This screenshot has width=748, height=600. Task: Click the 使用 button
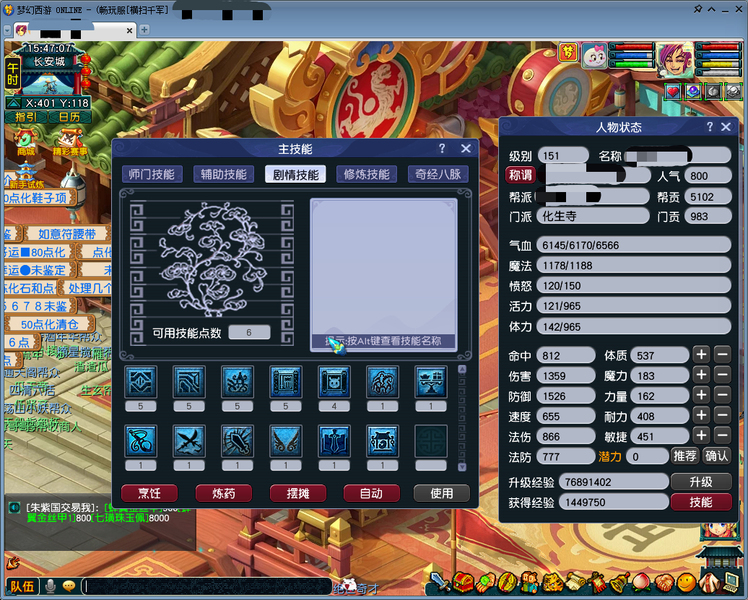pyautogui.click(x=442, y=493)
